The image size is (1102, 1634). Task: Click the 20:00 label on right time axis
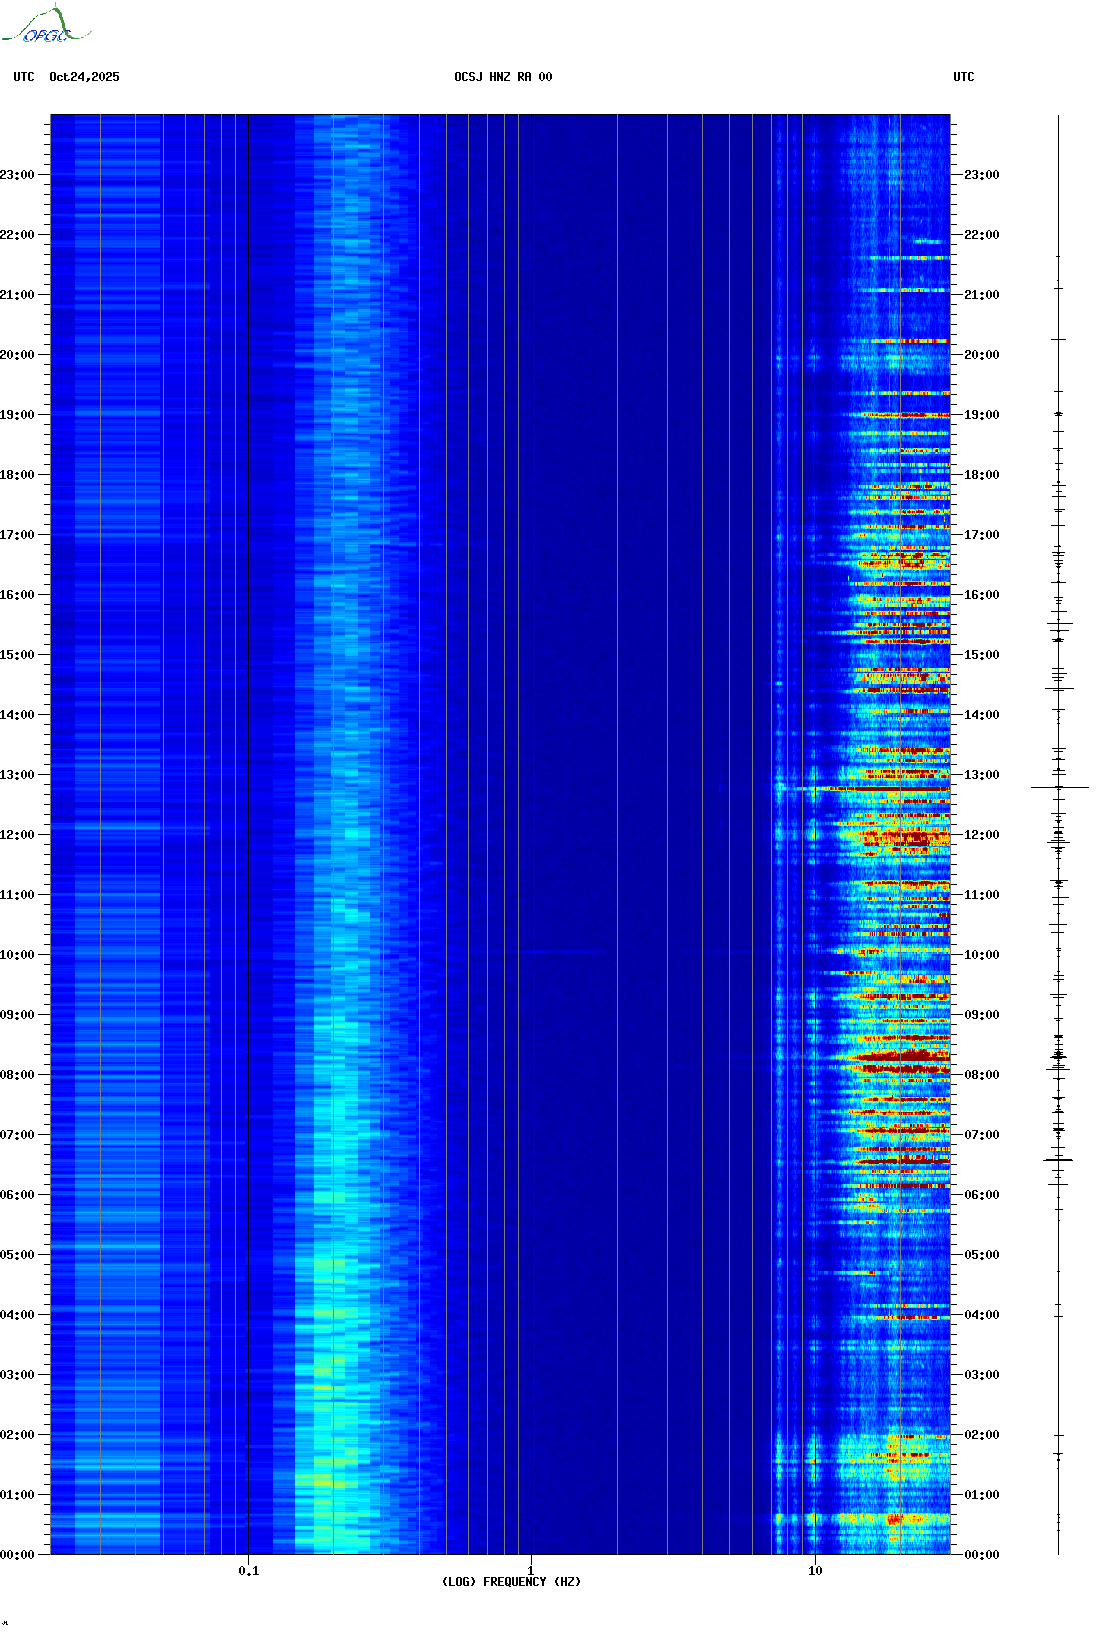point(981,355)
